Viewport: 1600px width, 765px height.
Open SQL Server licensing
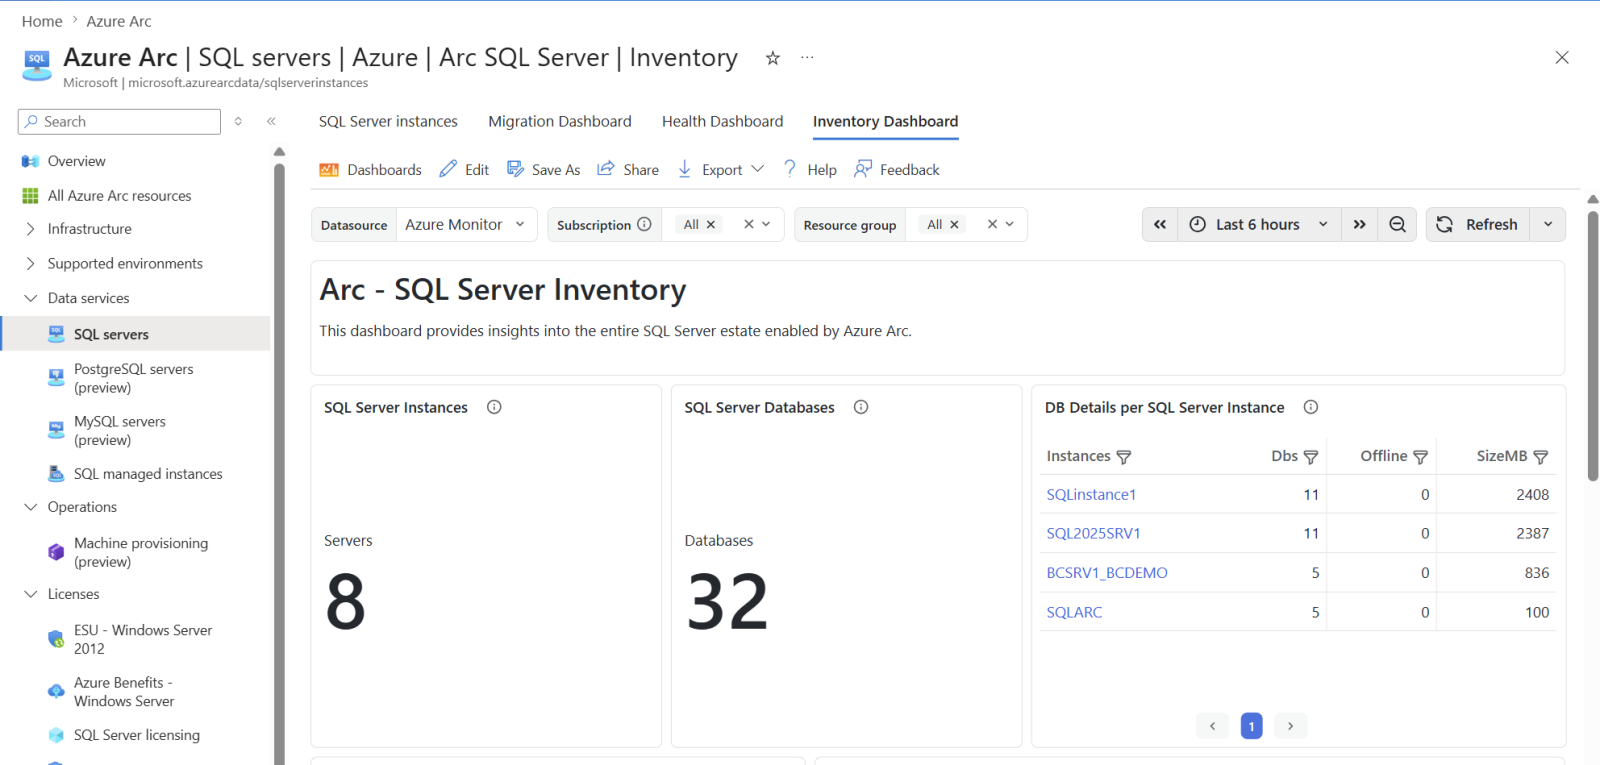136,735
